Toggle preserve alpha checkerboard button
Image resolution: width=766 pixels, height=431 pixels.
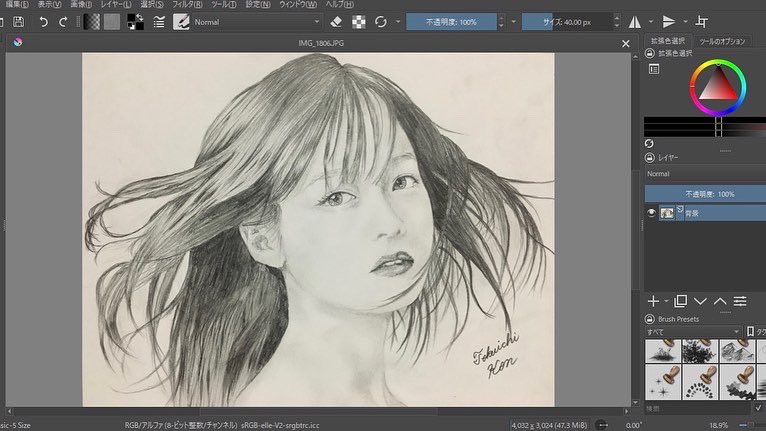click(359, 22)
